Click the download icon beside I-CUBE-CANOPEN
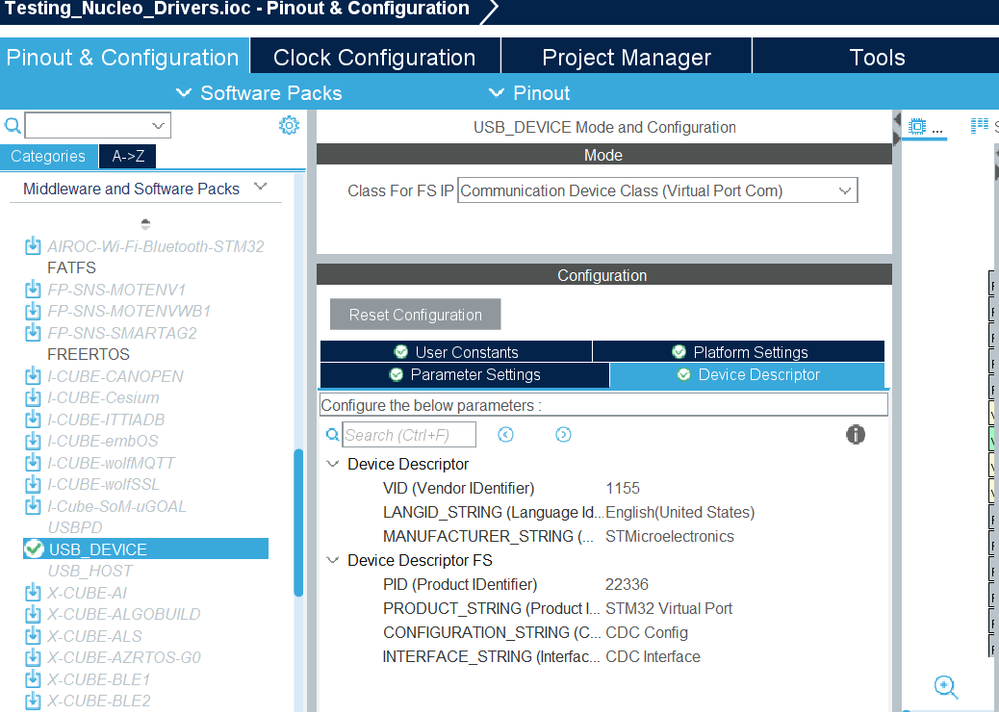Screen dimensions: 999x712 [32, 376]
